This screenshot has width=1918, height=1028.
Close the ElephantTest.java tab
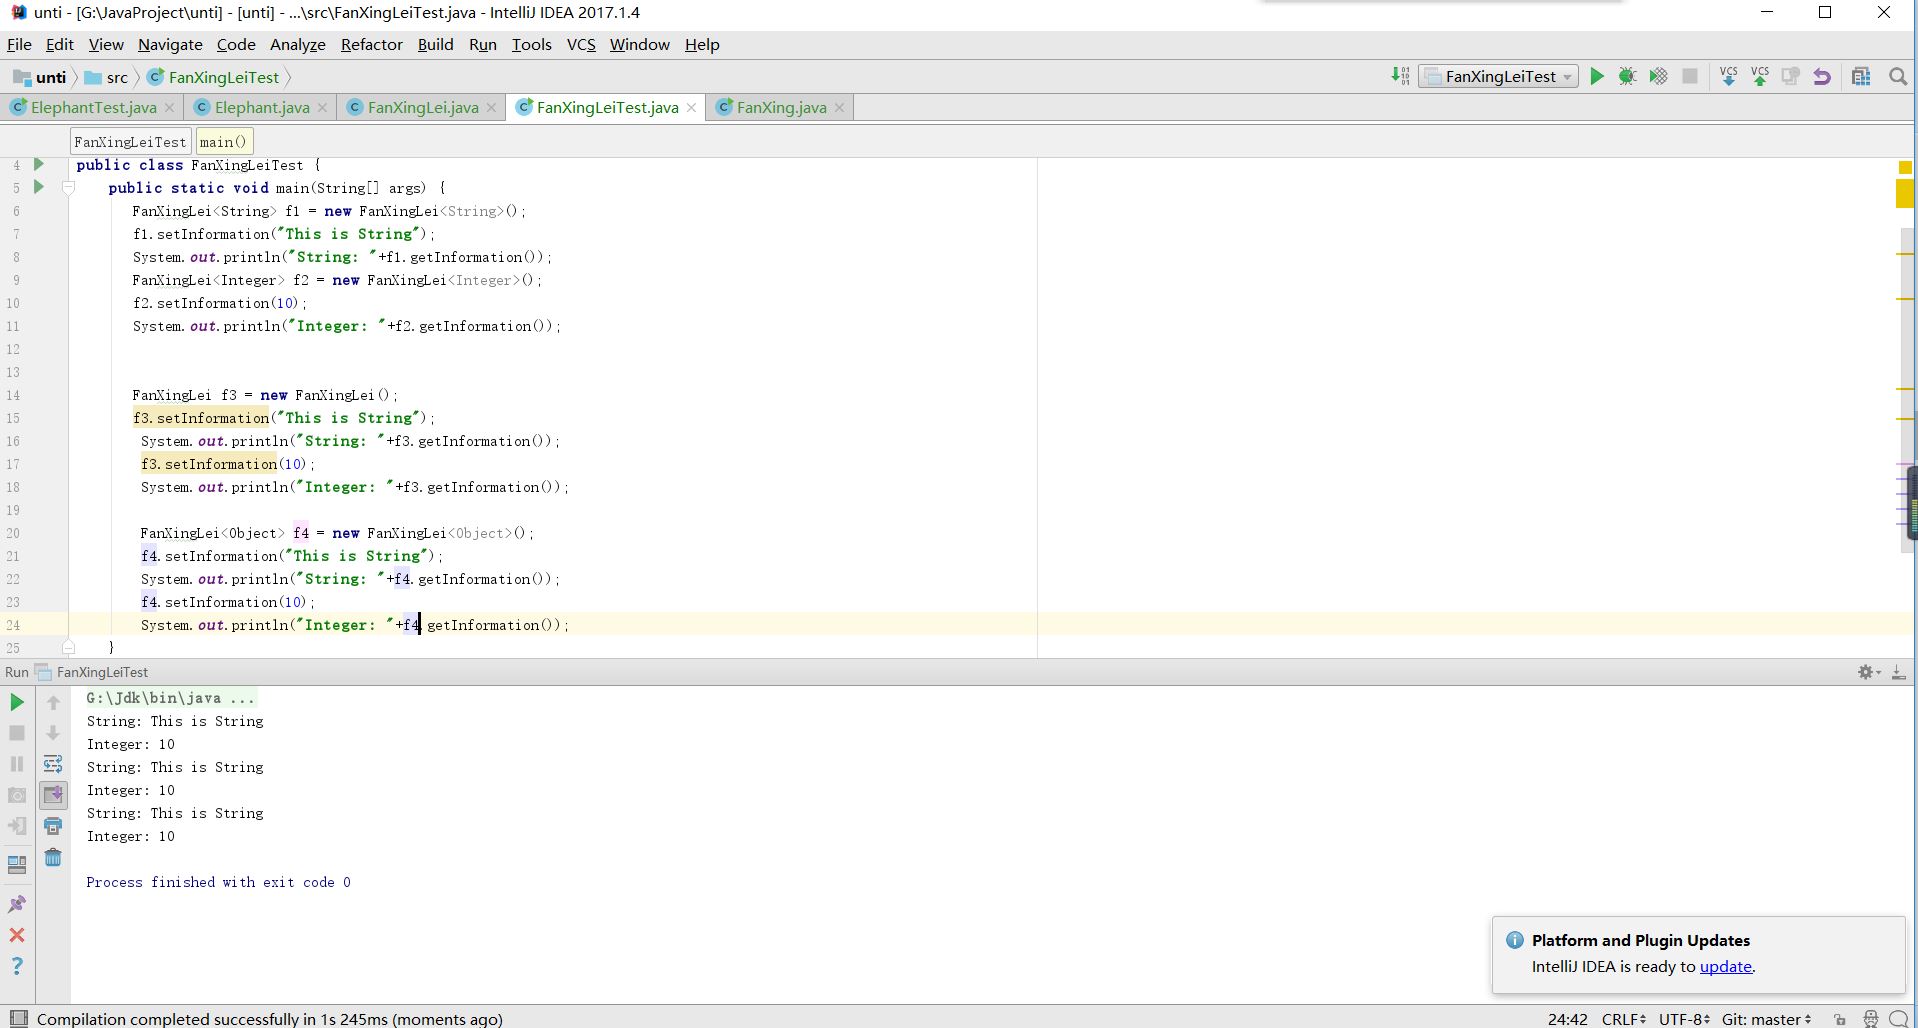[x=169, y=108]
